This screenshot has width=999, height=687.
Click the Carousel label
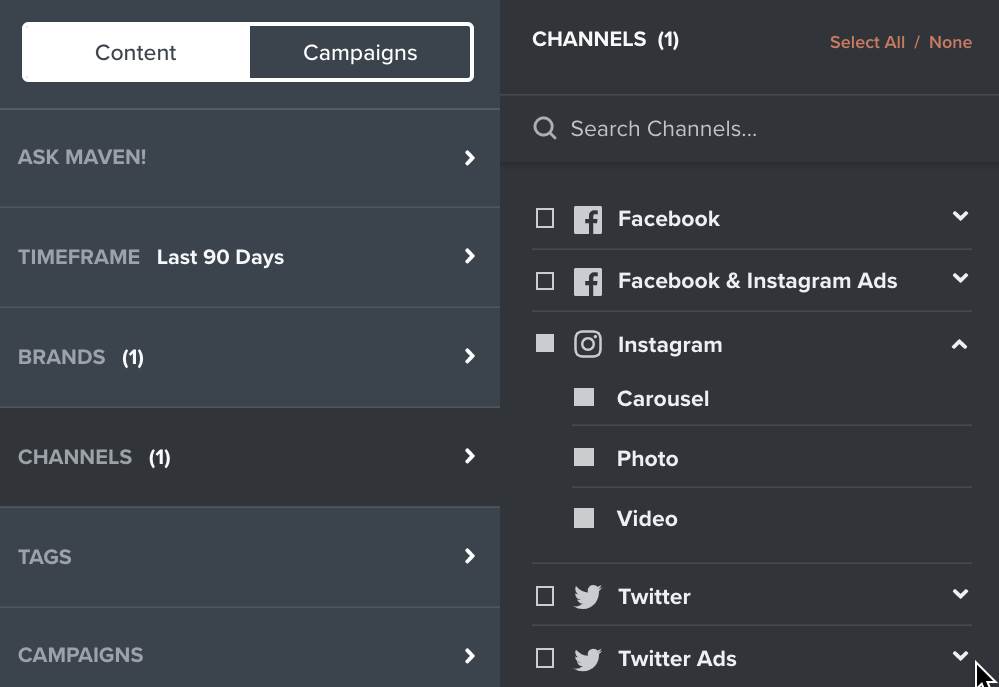[x=663, y=398]
